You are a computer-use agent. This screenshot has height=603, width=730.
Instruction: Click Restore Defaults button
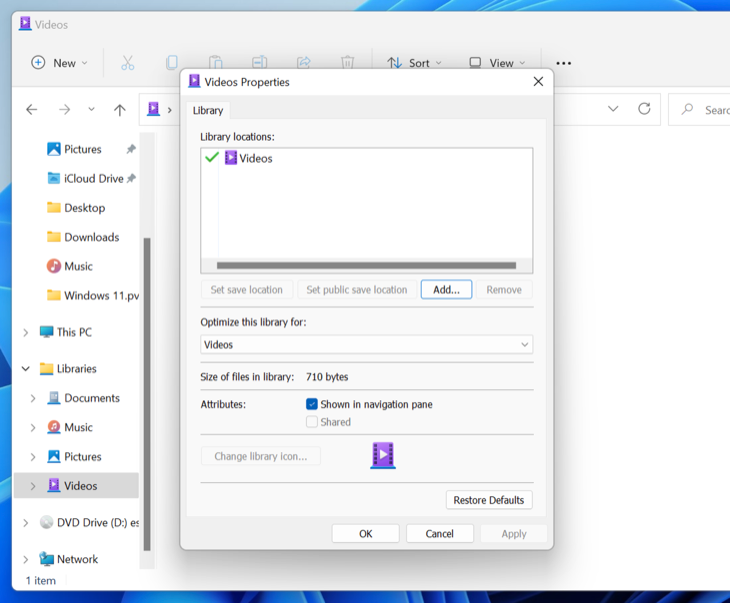(x=489, y=500)
